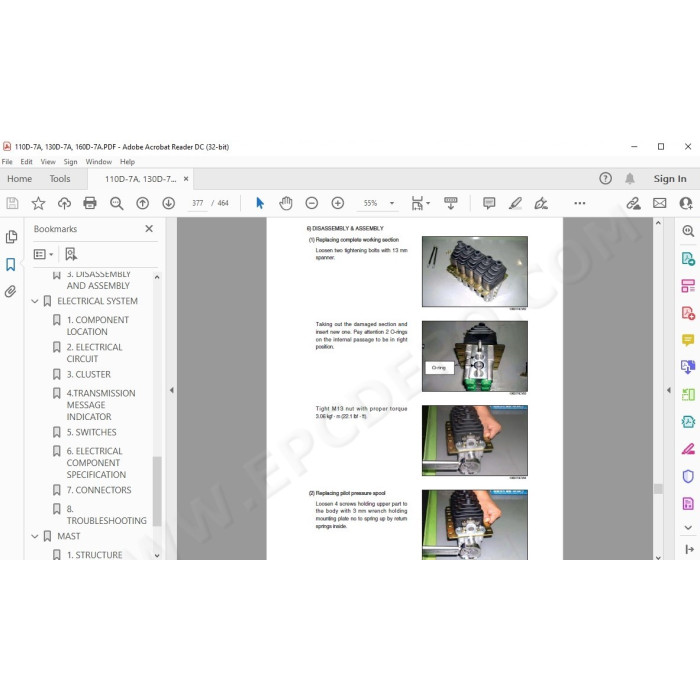Select bookmark 7. CONNECTORS
The image size is (700, 700).
pyautogui.click(x=99, y=490)
